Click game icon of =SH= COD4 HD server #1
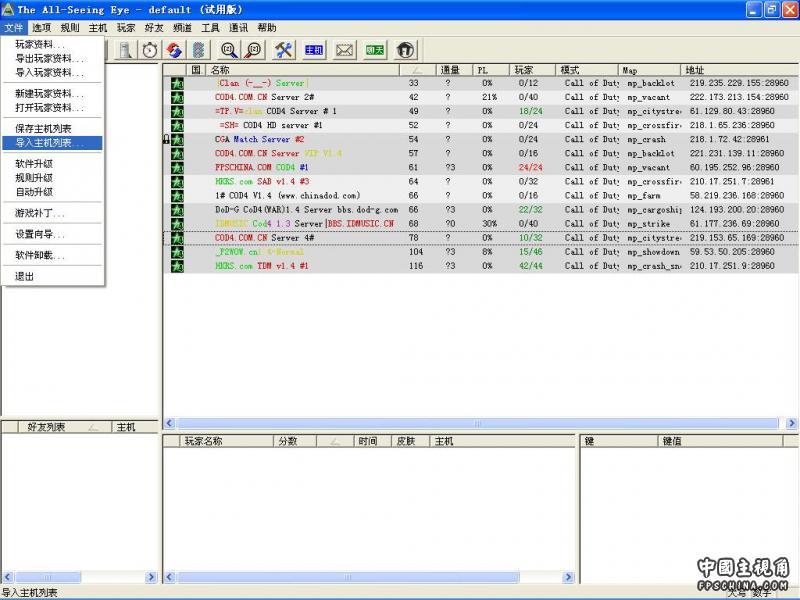This screenshot has height=600, width=800. [177, 125]
